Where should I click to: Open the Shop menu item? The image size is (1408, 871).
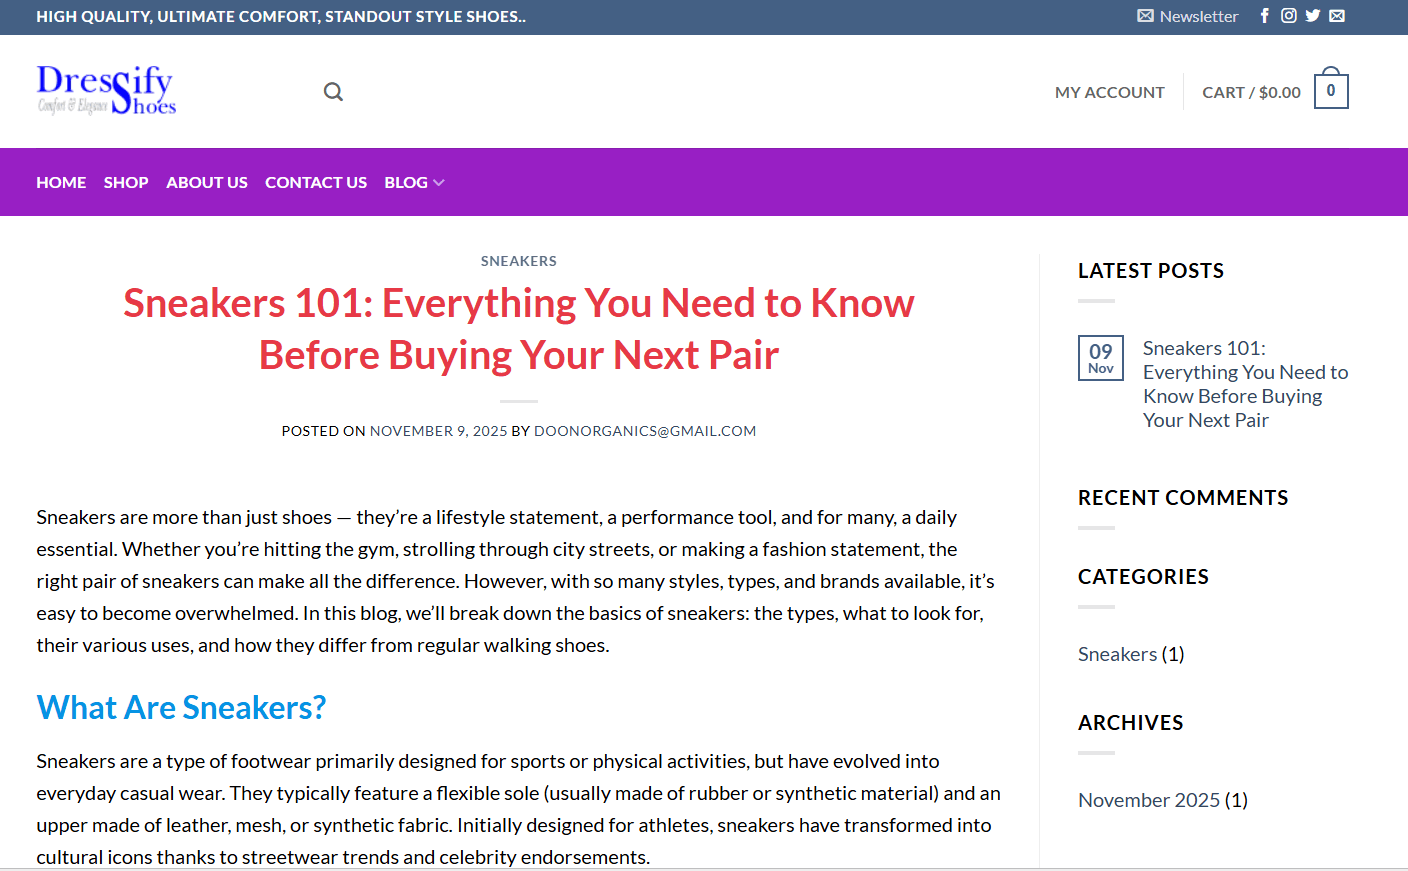tap(126, 183)
